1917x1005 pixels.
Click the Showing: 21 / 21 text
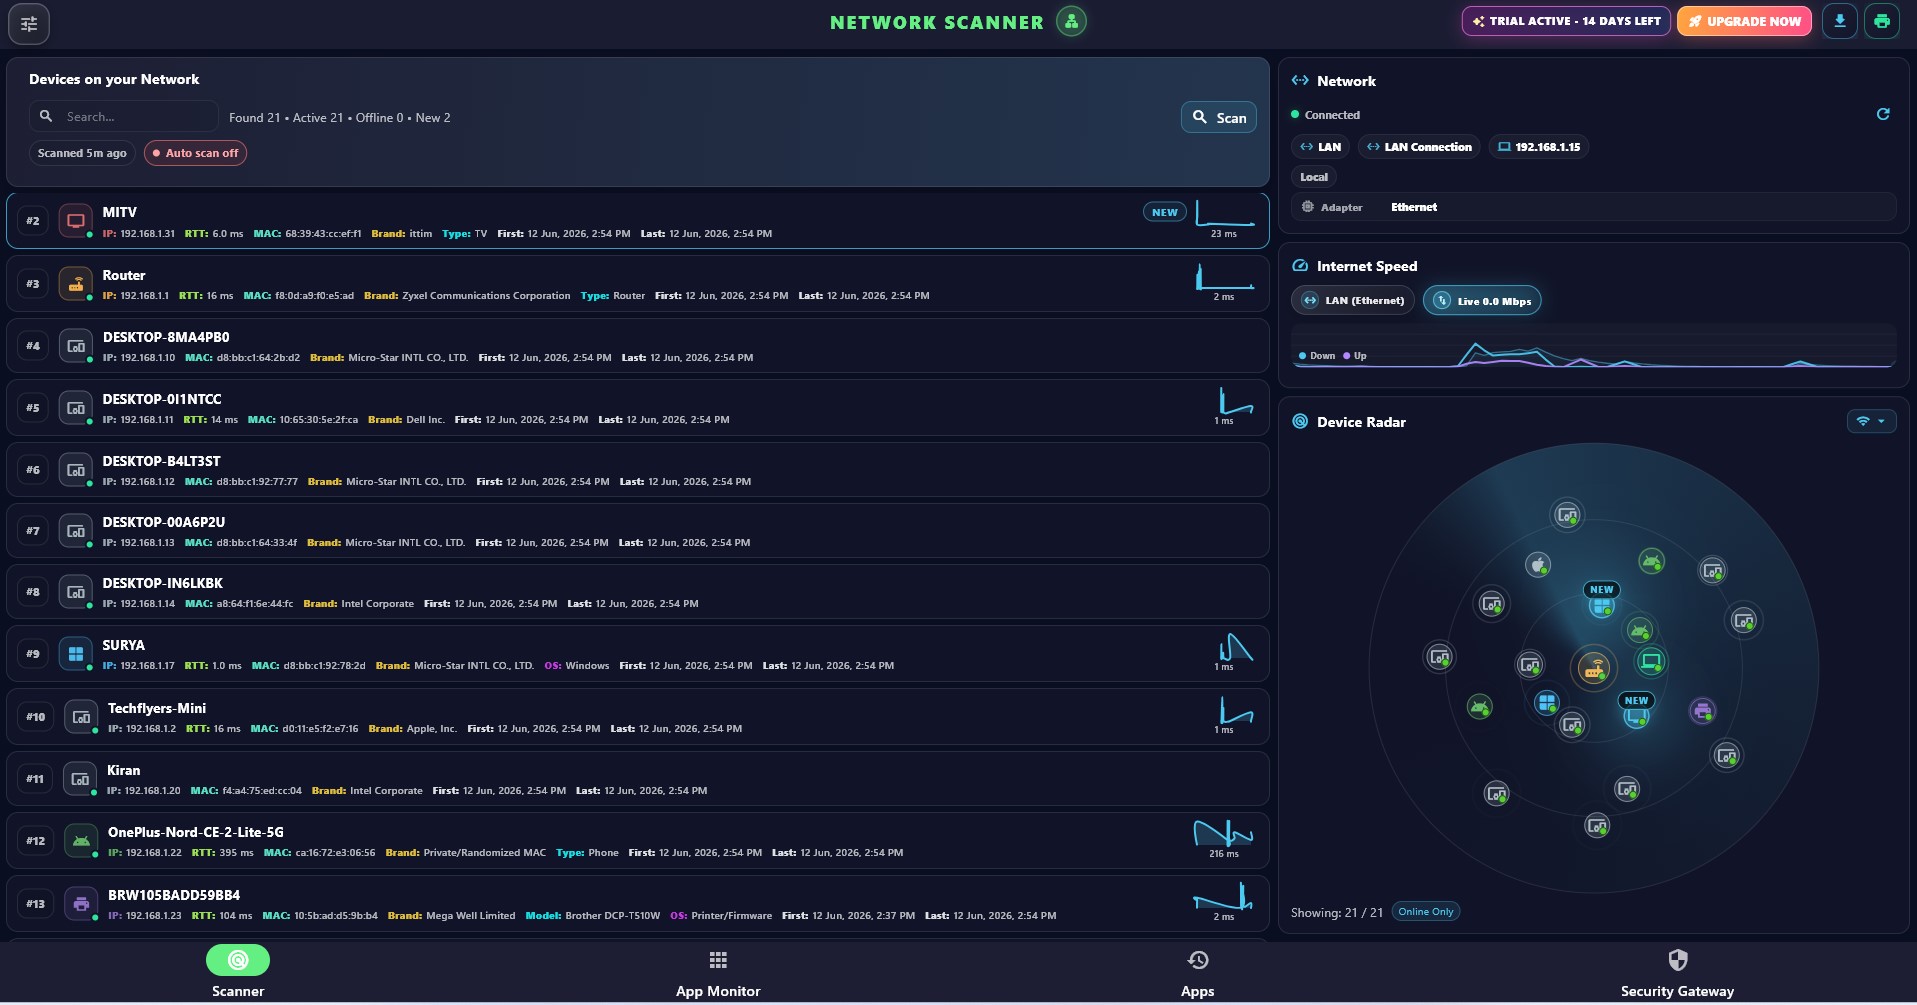tap(1336, 912)
